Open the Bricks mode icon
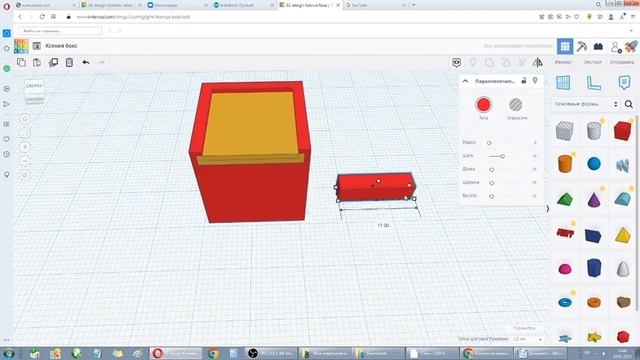Screen dimensions: 640x360 [598, 46]
